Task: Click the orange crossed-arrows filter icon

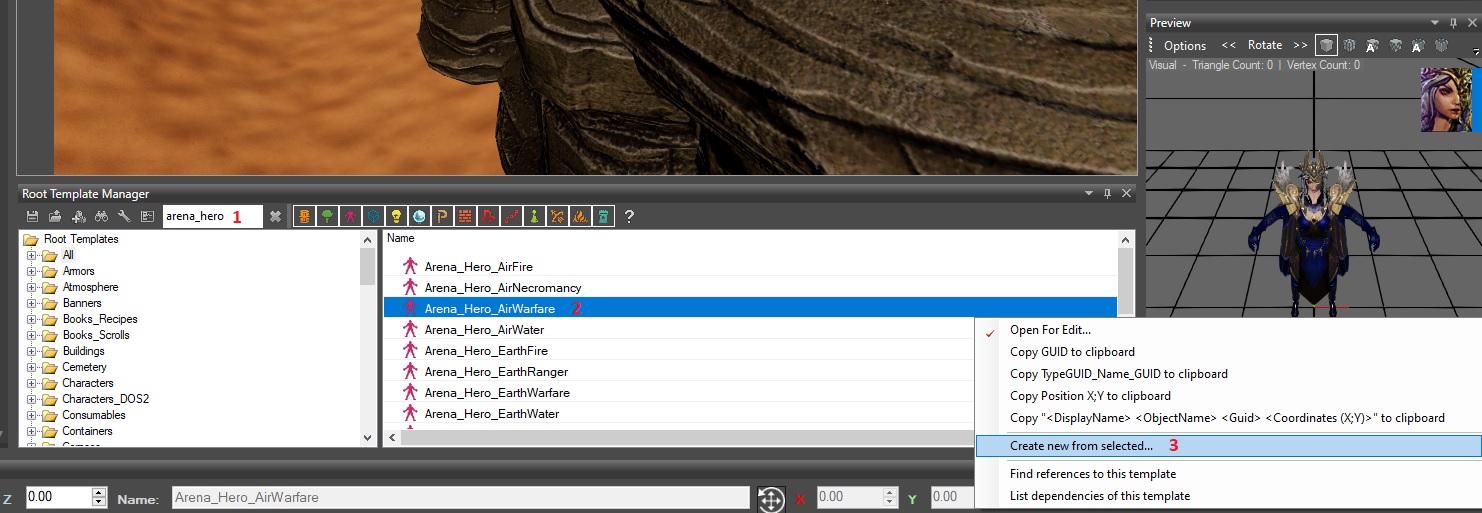Action: tap(557, 216)
